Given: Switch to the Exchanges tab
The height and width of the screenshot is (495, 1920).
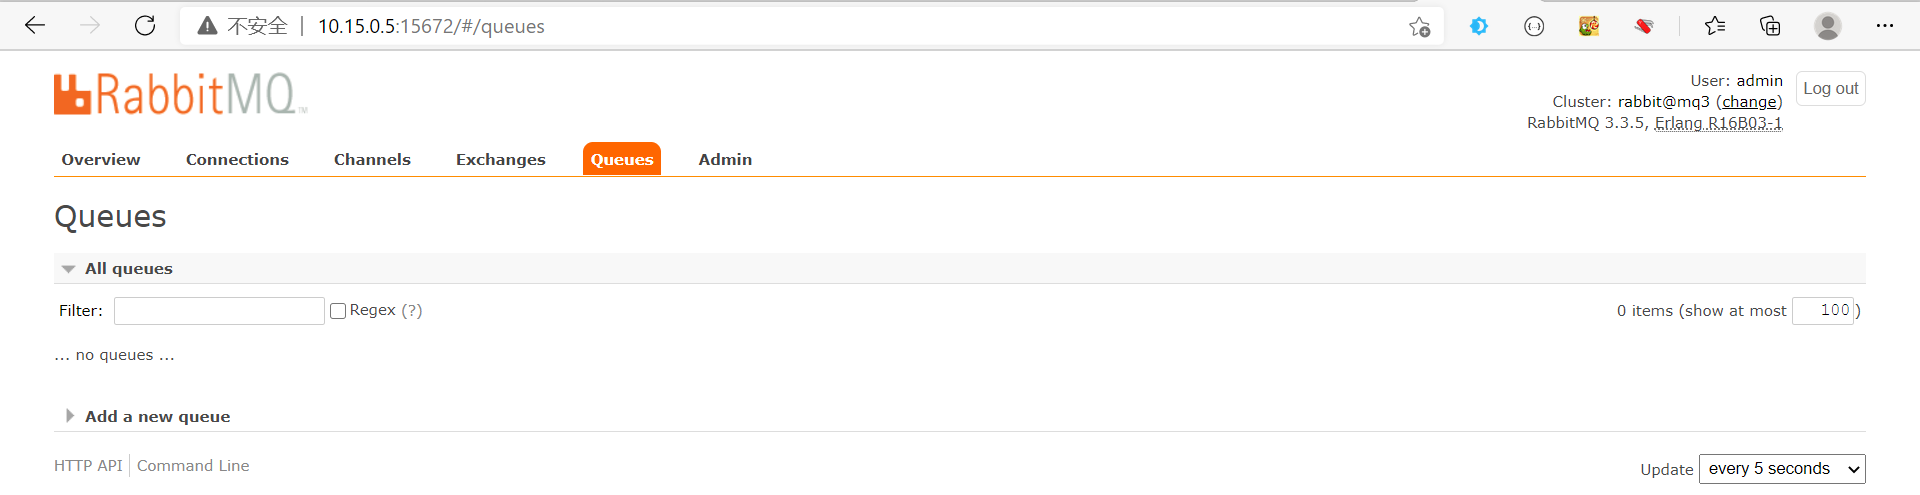Looking at the screenshot, I should [x=501, y=160].
